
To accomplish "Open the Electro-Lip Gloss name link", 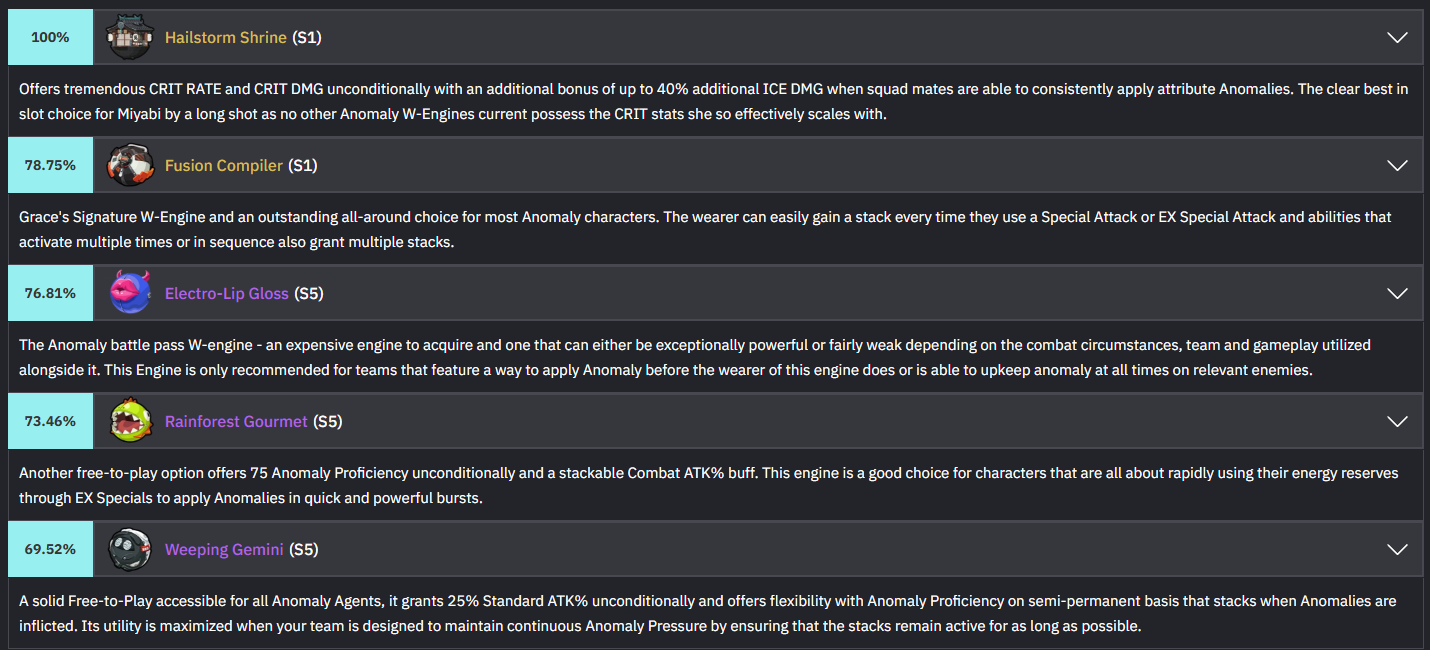I will pyautogui.click(x=226, y=294).
